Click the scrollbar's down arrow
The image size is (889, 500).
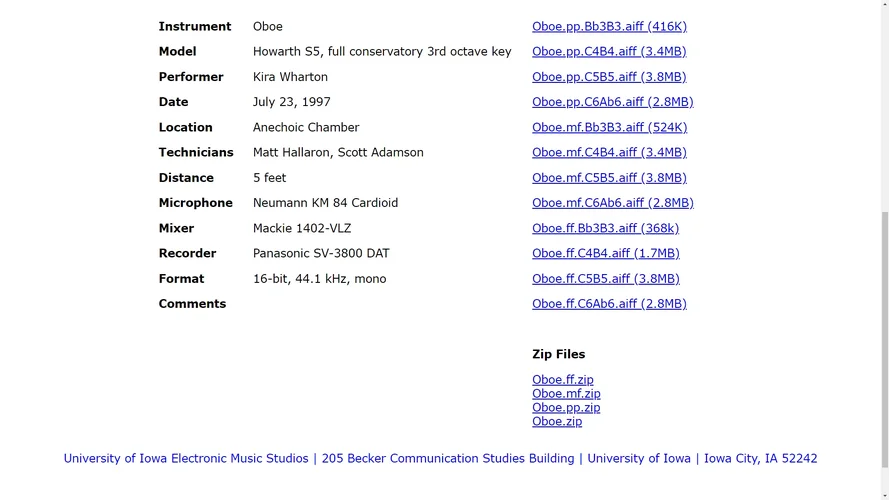click(882, 493)
